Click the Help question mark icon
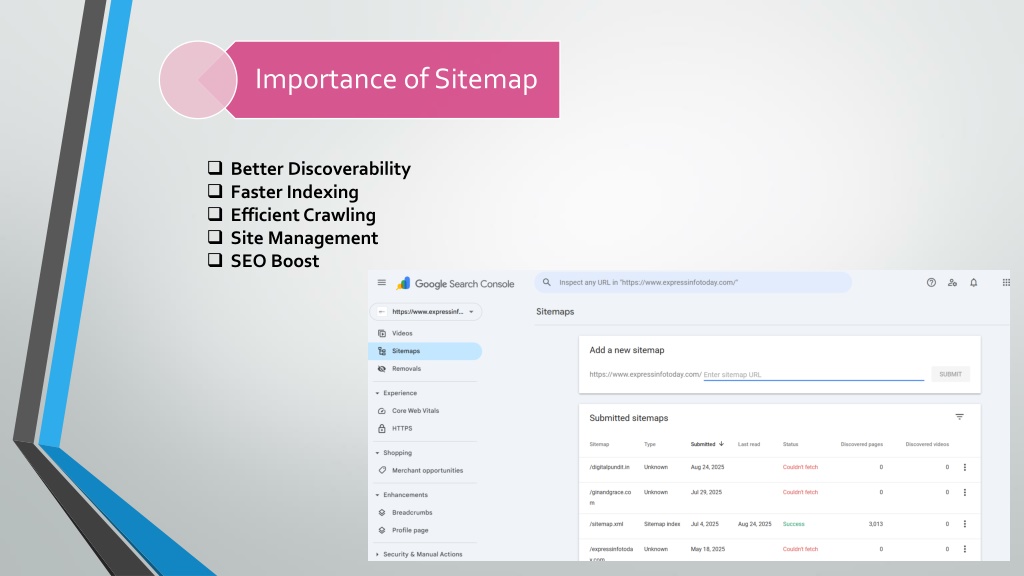The height and width of the screenshot is (576, 1024). coord(931,283)
